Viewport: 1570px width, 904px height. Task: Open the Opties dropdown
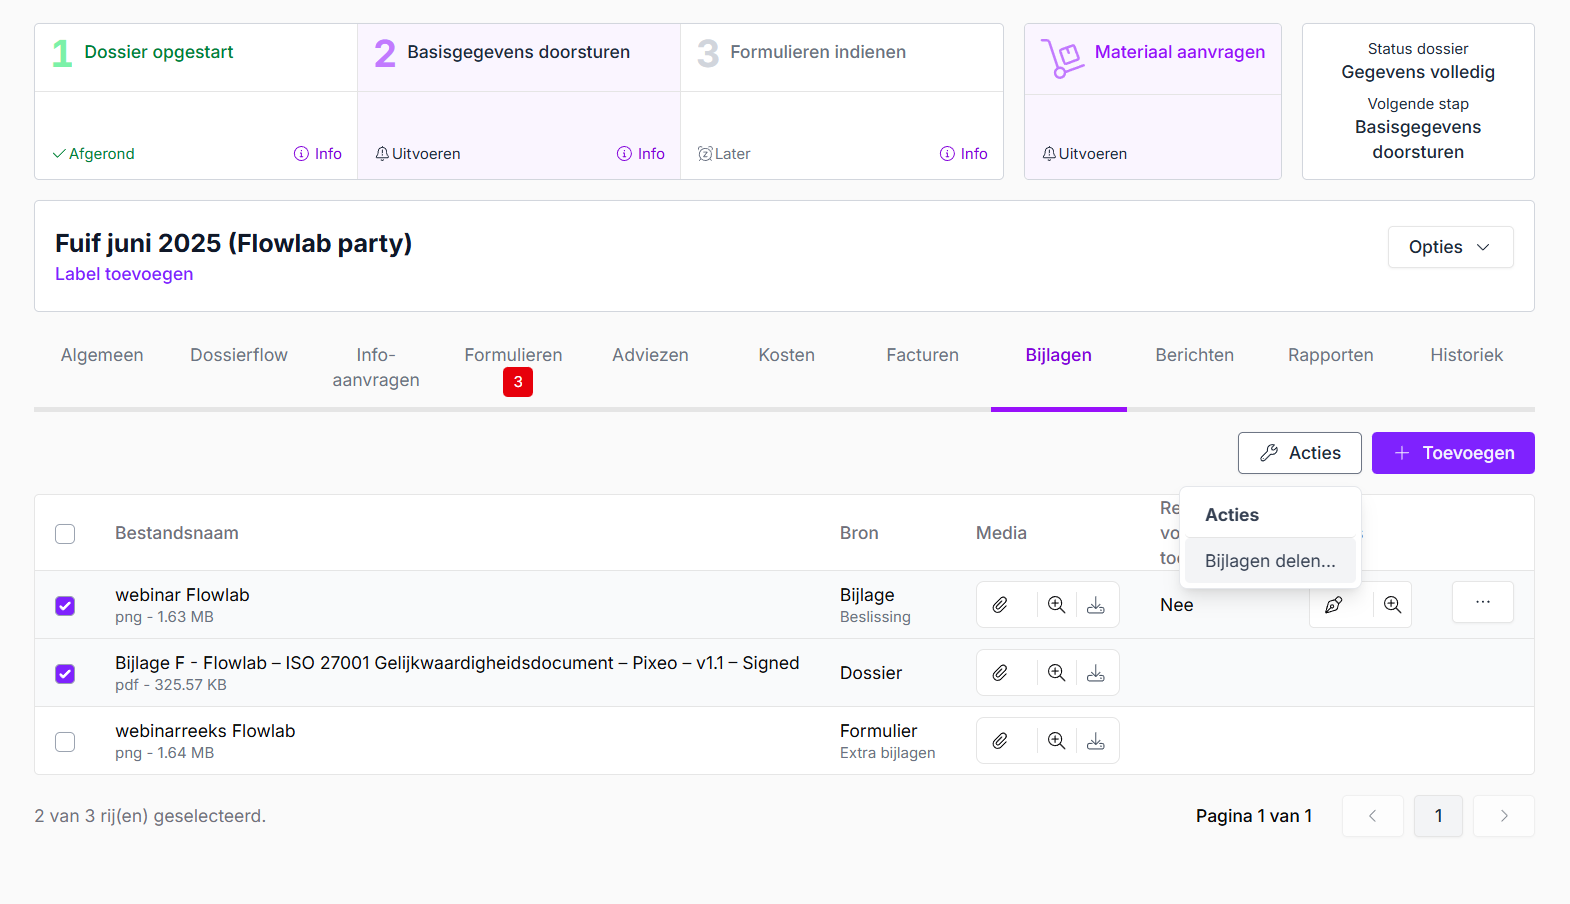[x=1450, y=247]
